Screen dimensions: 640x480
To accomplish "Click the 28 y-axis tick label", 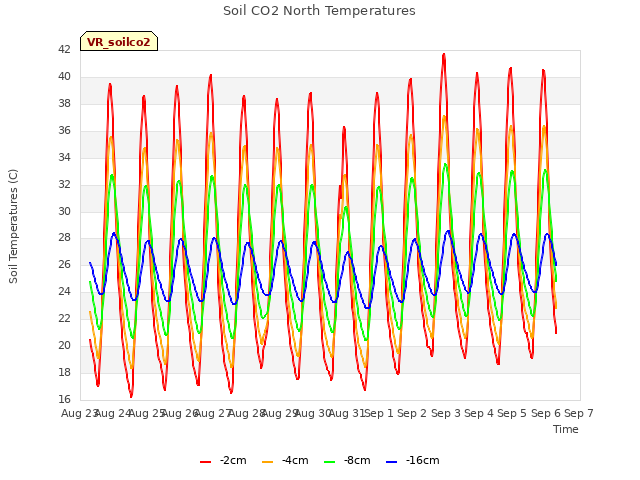I will [64, 238].
